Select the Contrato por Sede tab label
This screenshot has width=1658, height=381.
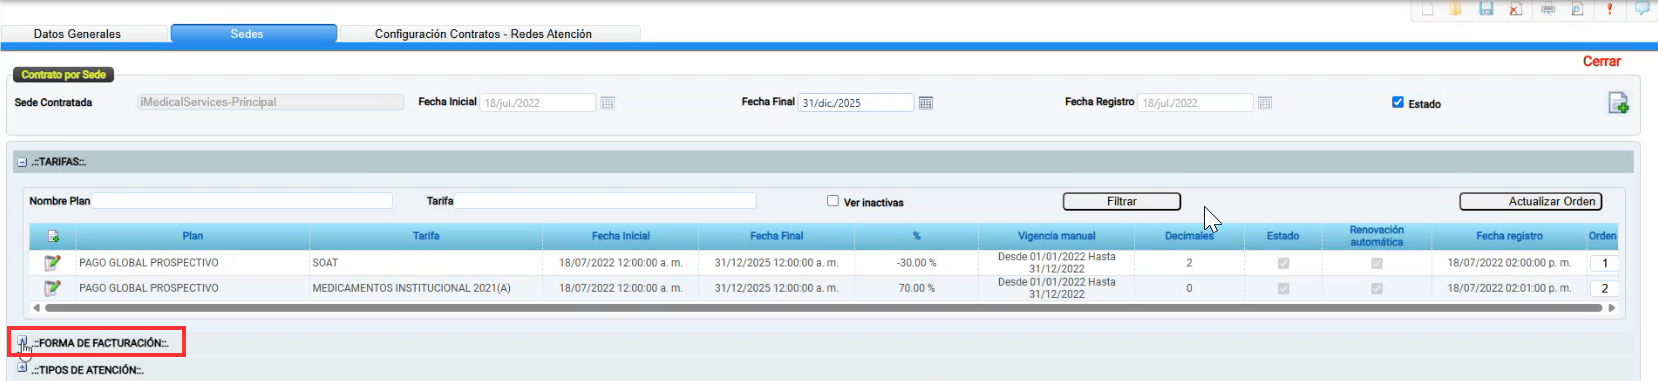coord(64,75)
